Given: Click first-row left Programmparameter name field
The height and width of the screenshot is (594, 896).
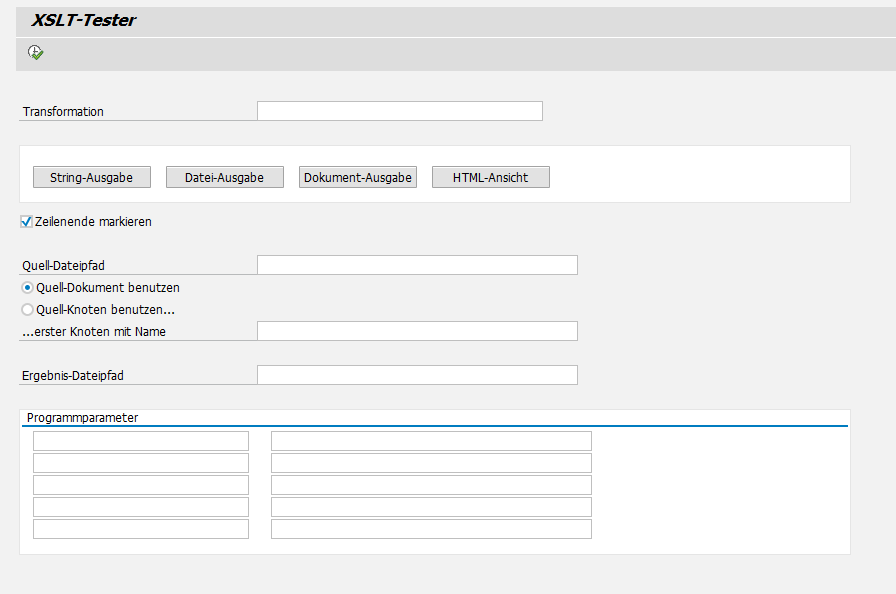Looking at the screenshot, I should coord(141,441).
